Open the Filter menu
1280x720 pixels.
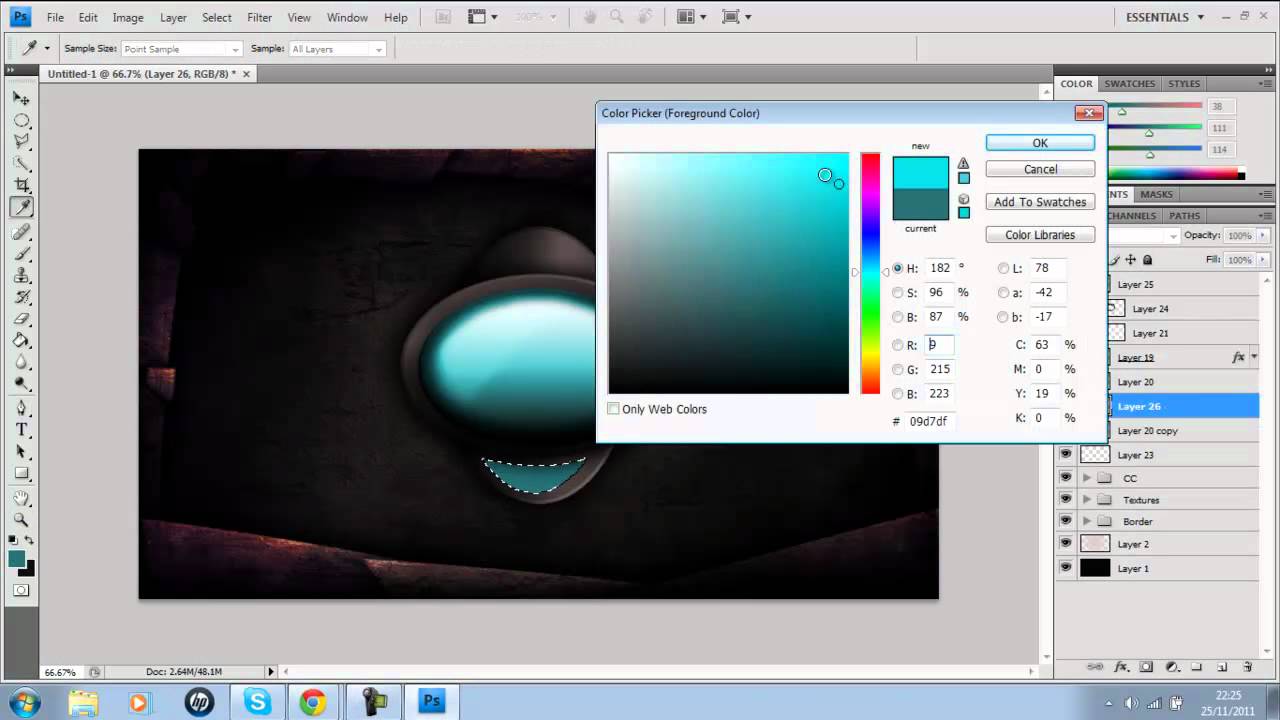tap(259, 17)
